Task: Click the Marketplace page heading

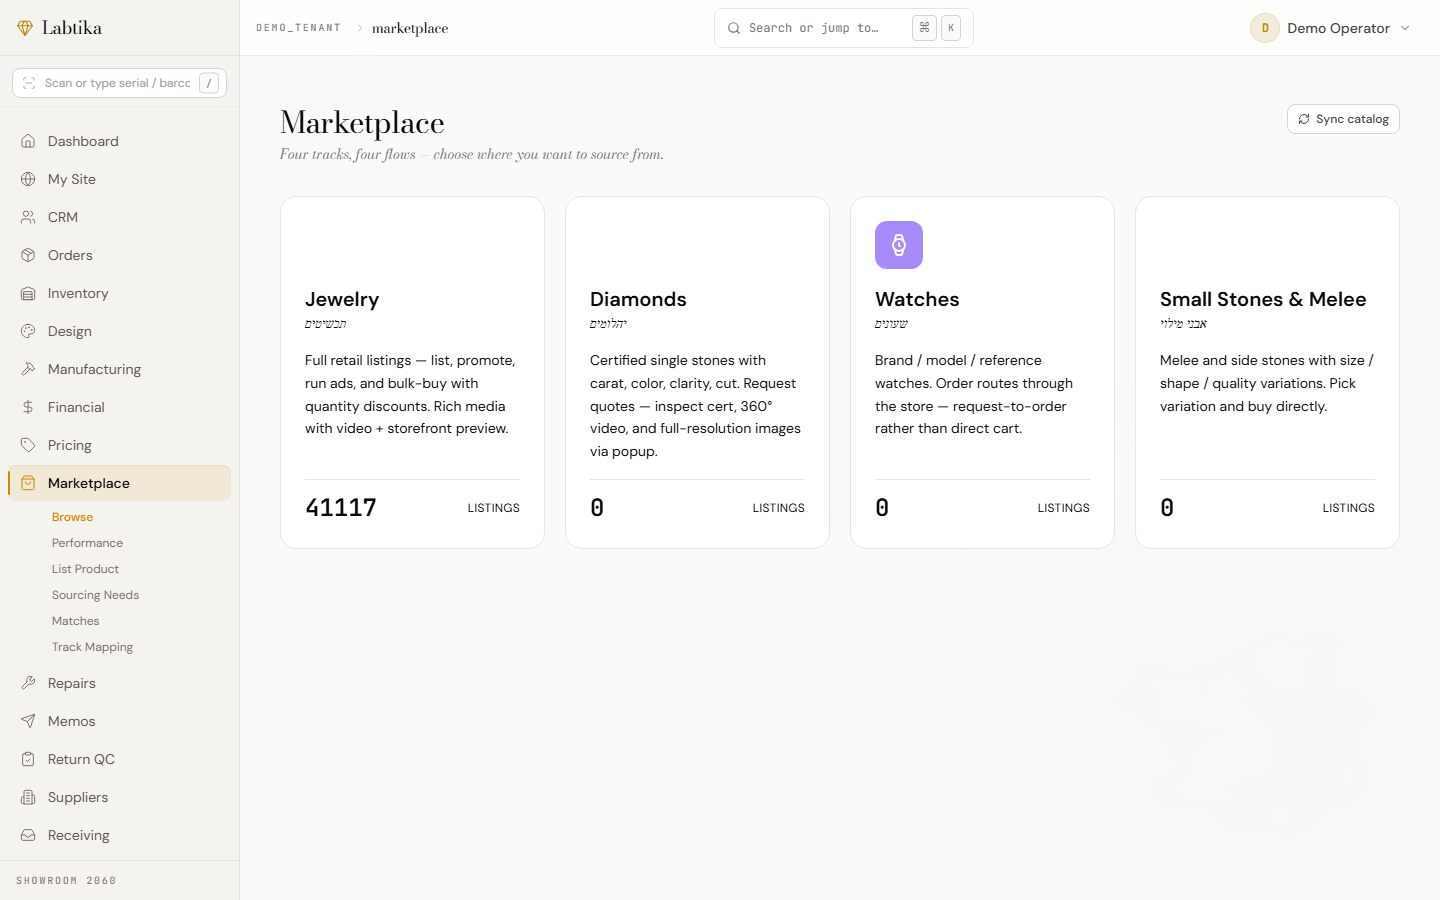Action: [362, 122]
